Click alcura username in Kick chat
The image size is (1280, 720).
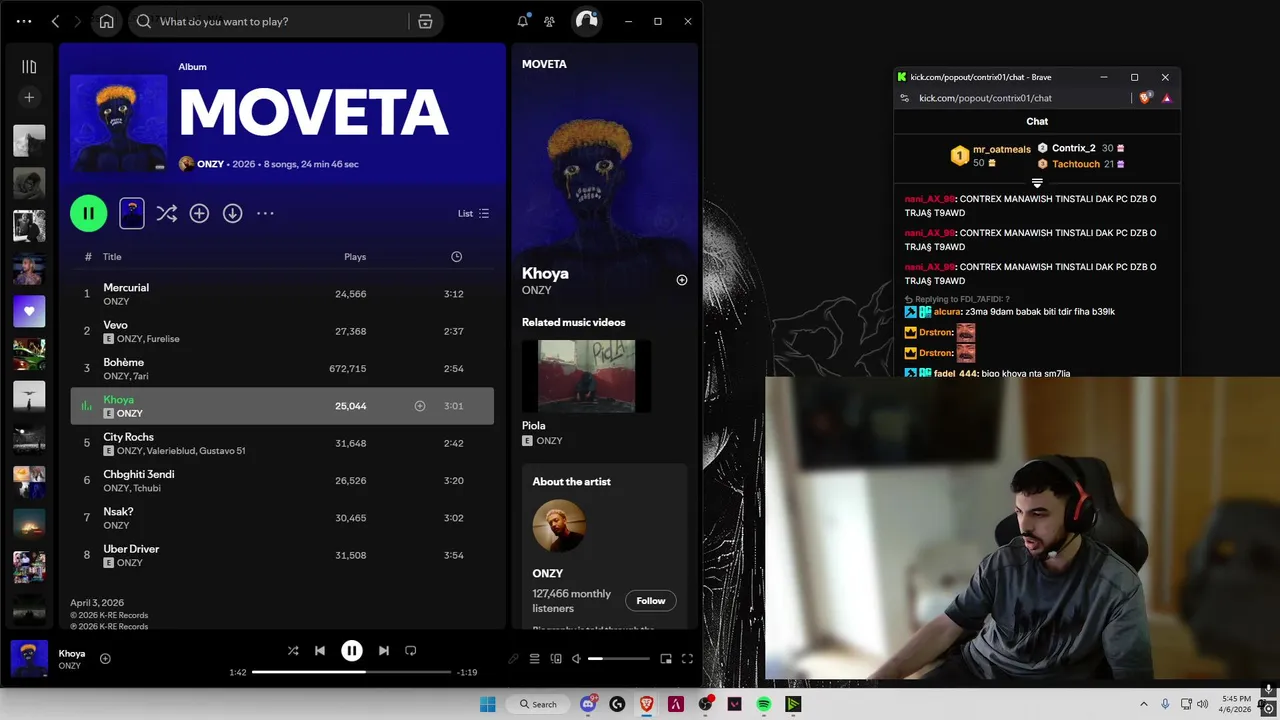click(947, 312)
